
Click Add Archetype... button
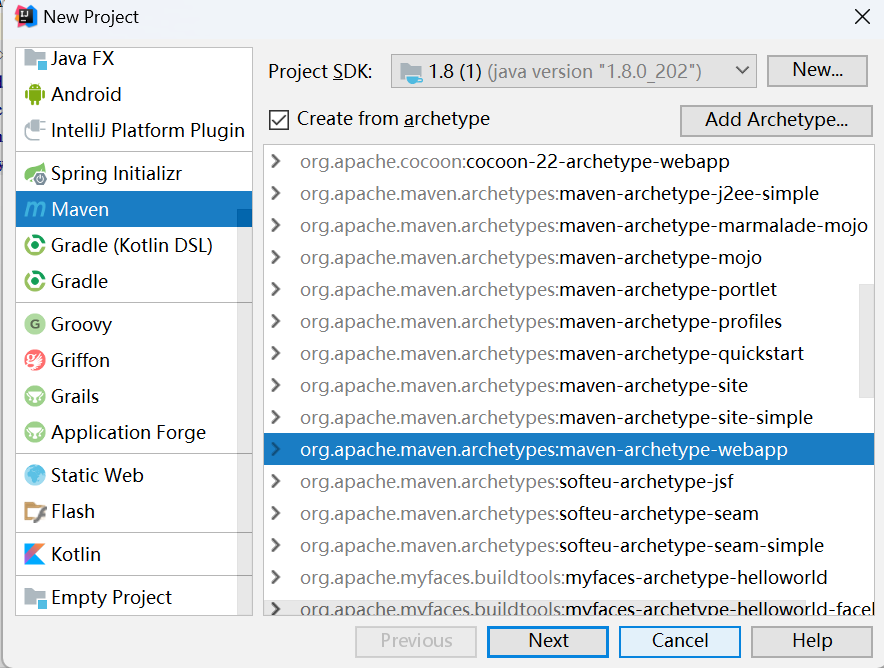[776, 120]
